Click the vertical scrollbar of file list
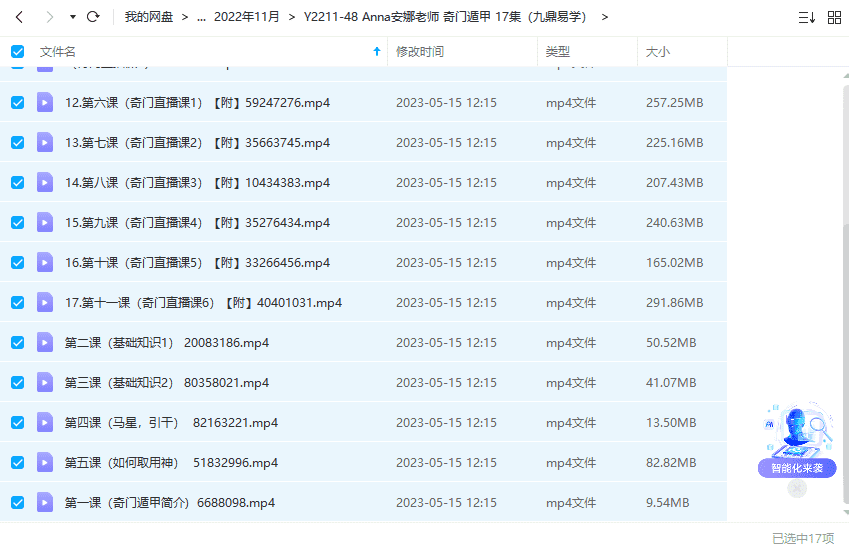 pos(843,300)
